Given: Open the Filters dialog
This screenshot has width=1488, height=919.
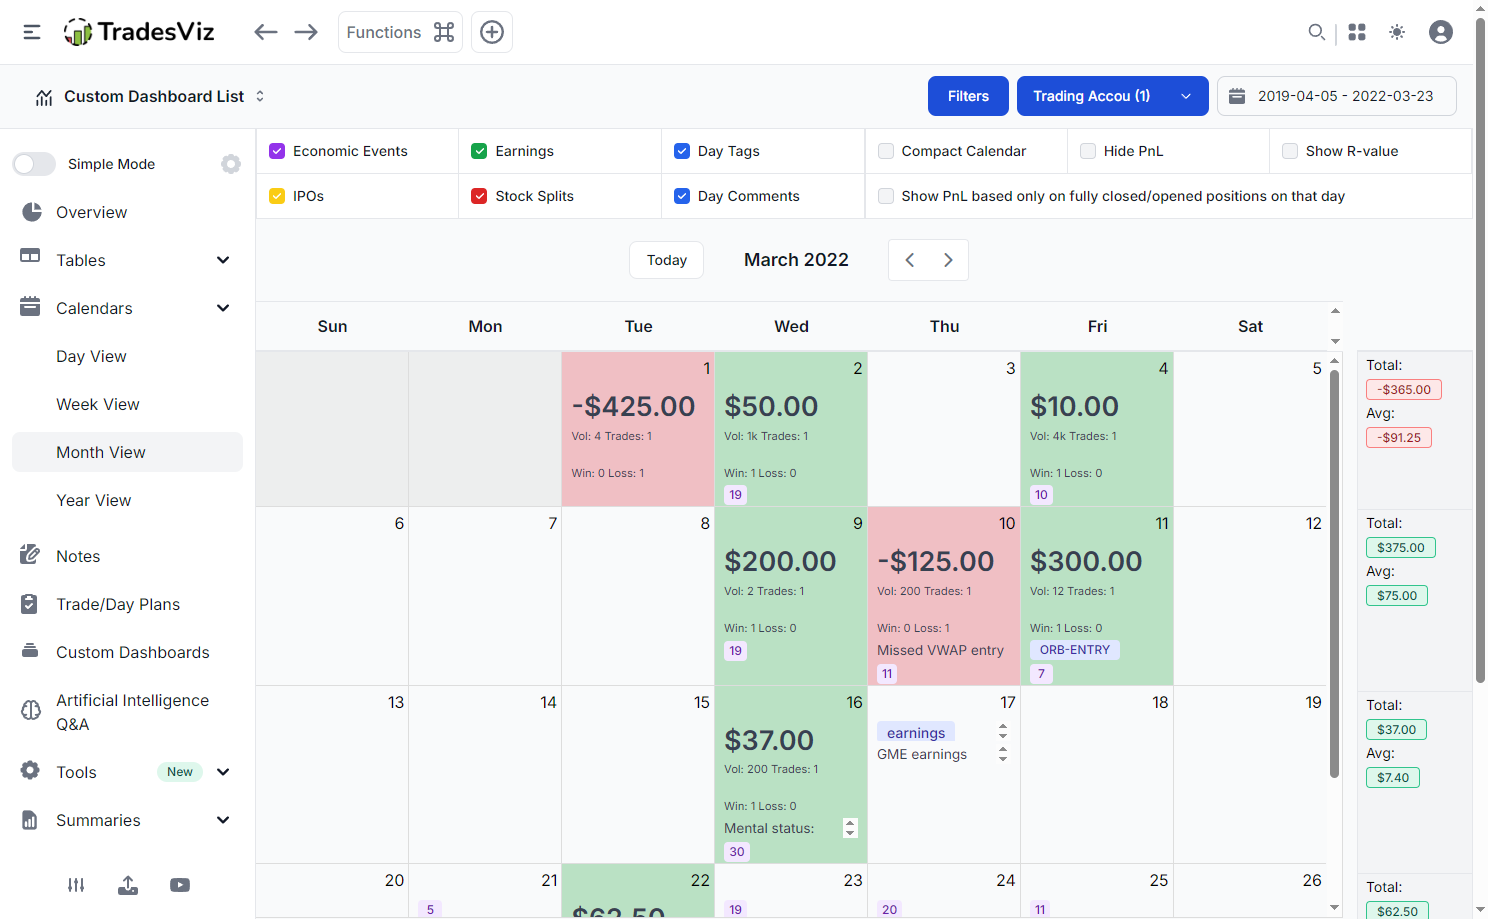Looking at the screenshot, I should (968, 96).
